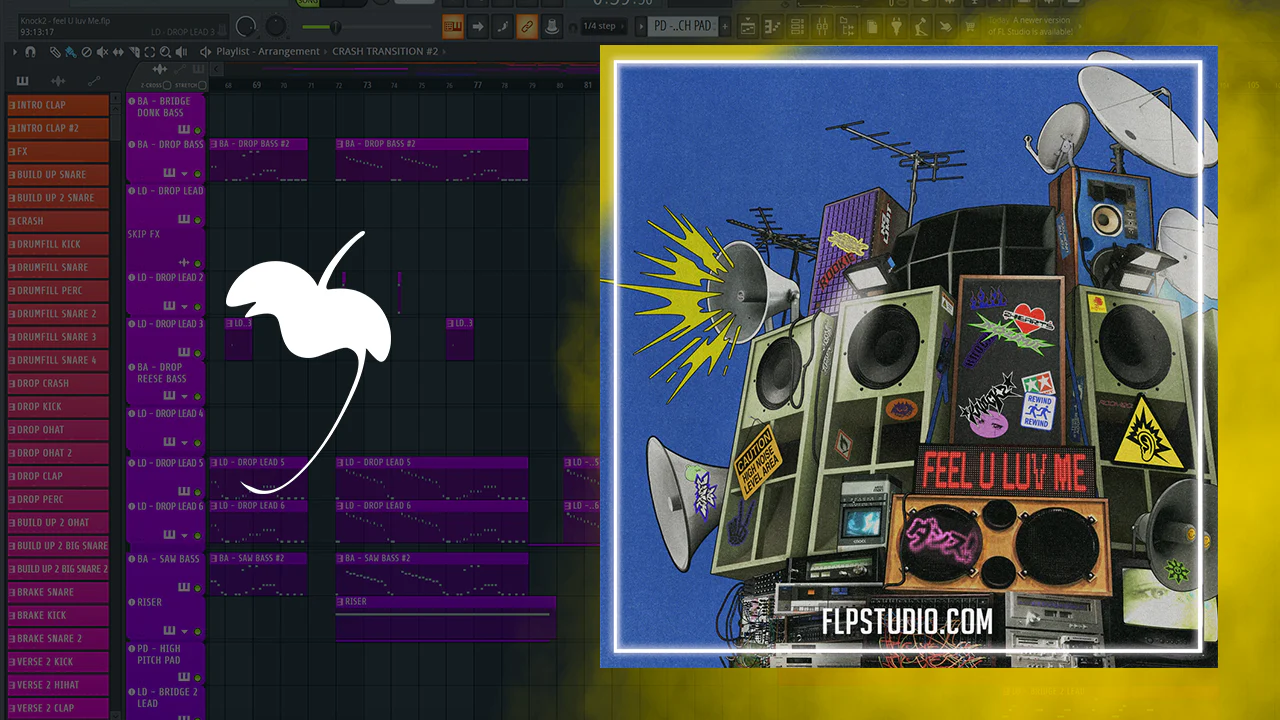
Task: Select the Delete tool
Action: click(x=87, y=51)
